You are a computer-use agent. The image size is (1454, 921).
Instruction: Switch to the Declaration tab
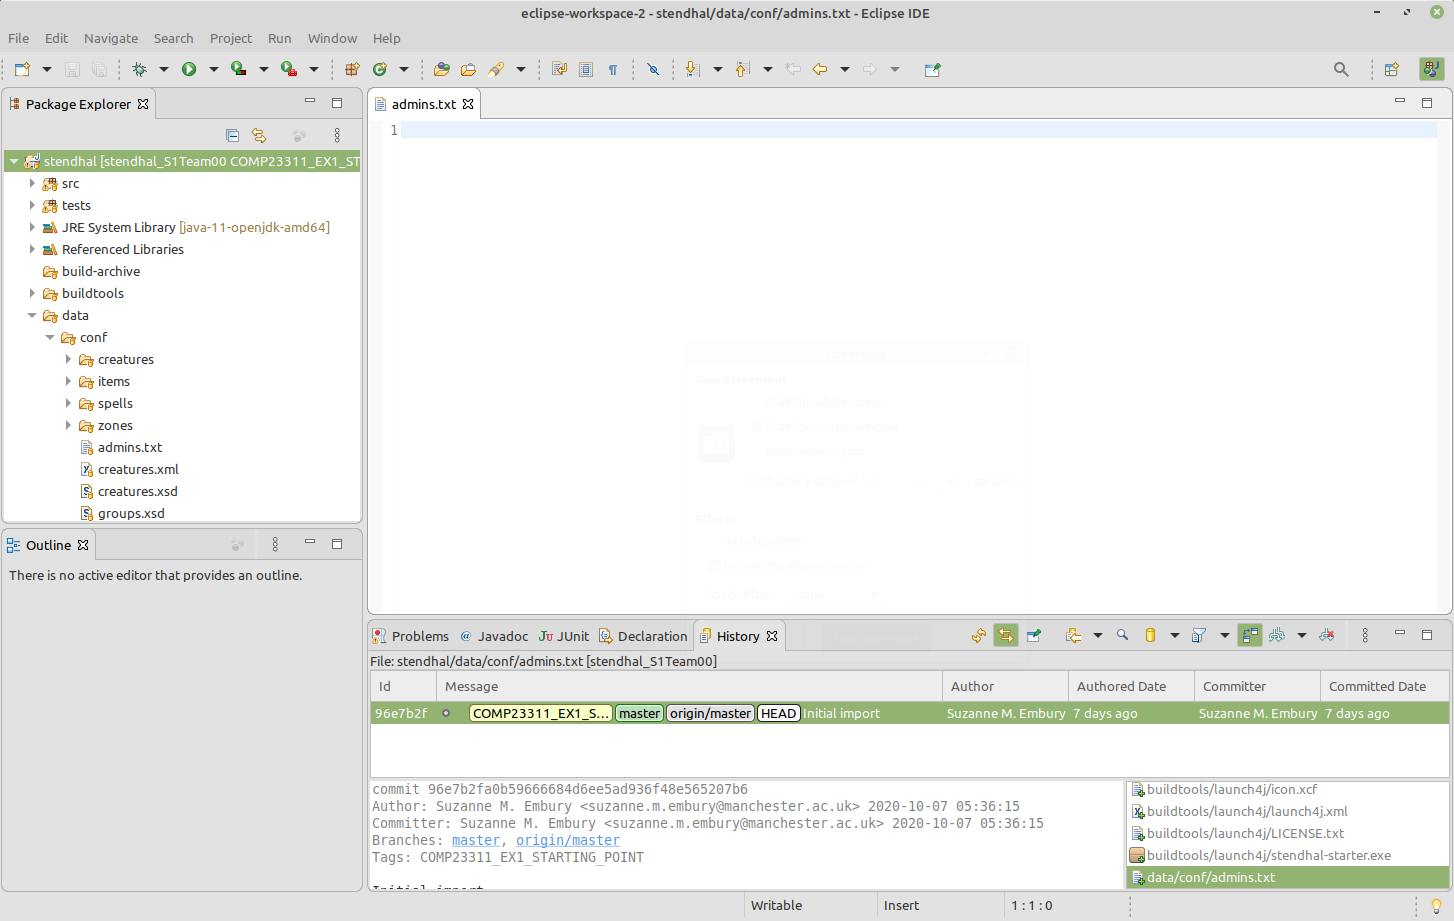point(643,636)
